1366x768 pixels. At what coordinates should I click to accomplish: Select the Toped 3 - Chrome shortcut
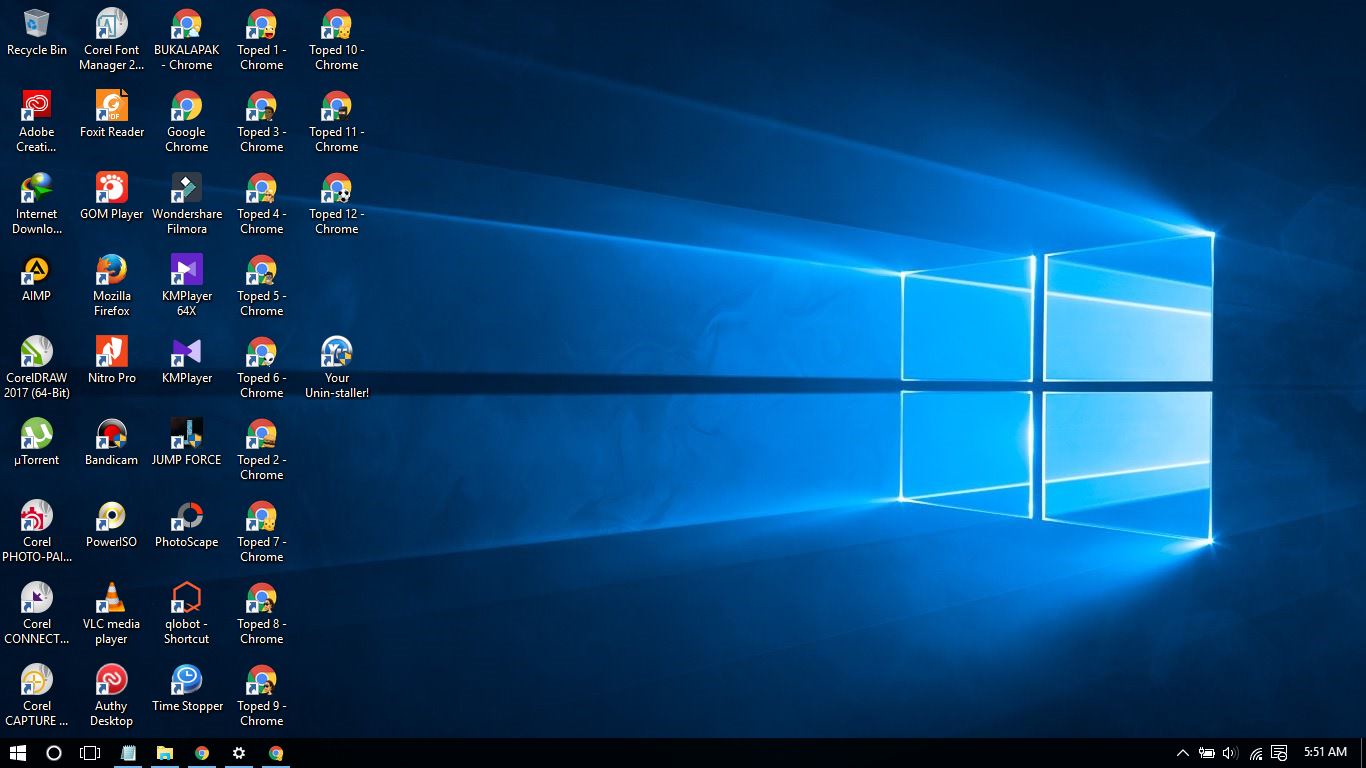(261, 122)
